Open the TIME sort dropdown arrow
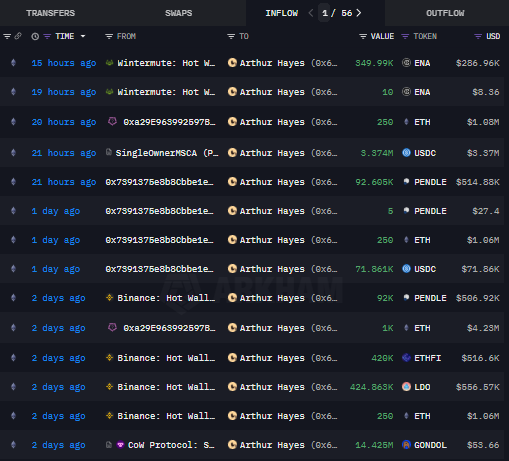Screen dimensions: 509x461 pyautogui.click(x=83, y=36)
